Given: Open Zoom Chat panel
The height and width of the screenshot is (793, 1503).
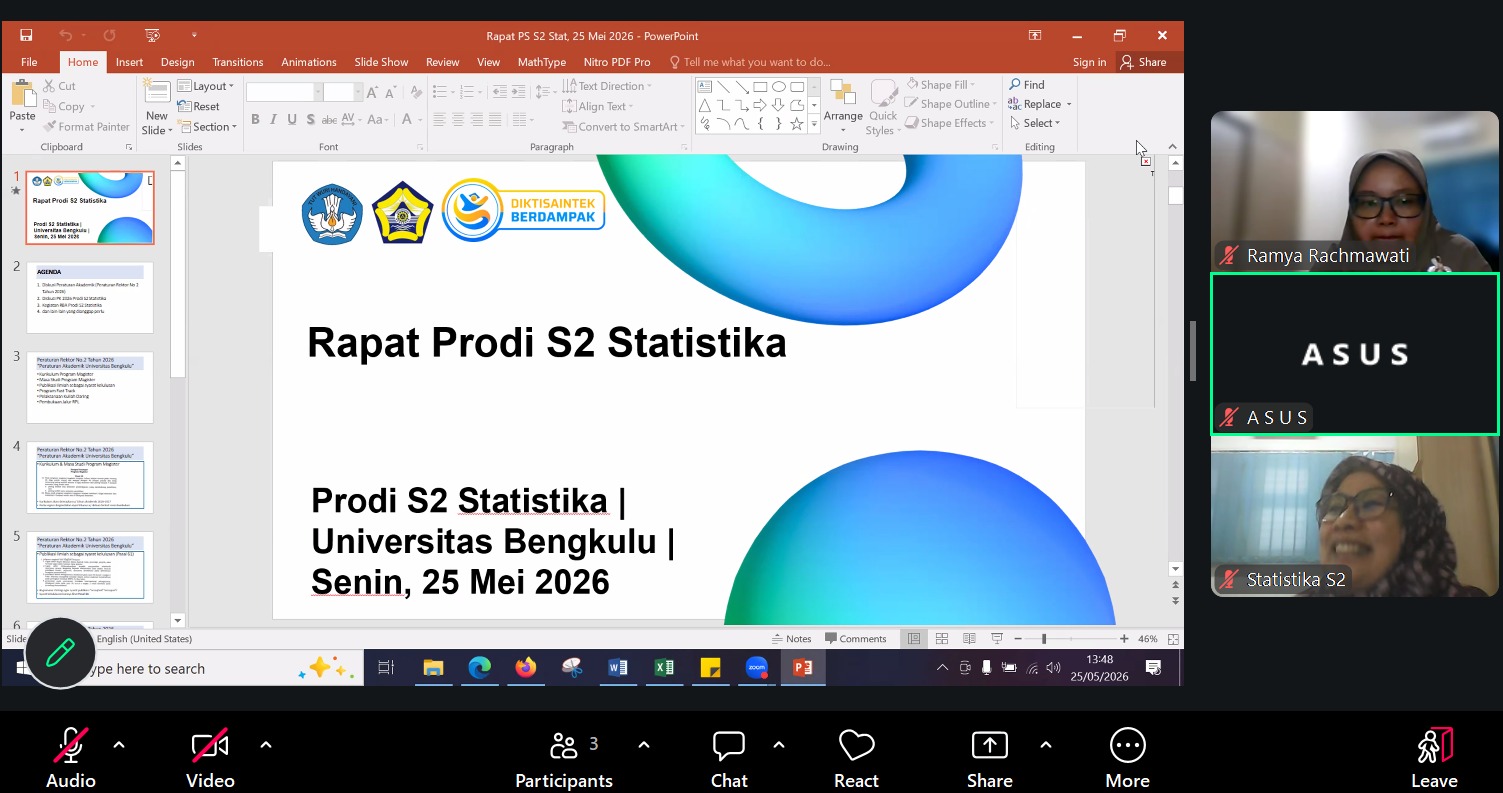Looking at the screenshot, I should click(729, 758).
